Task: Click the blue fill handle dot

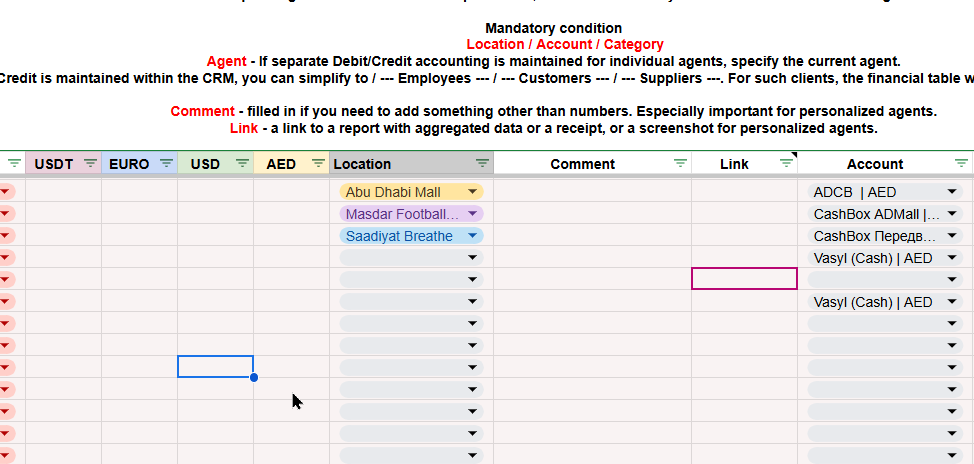Action: click(254, 377)
